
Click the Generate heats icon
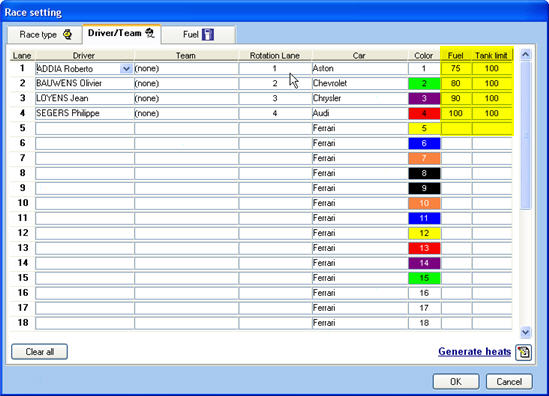point(523,352)
